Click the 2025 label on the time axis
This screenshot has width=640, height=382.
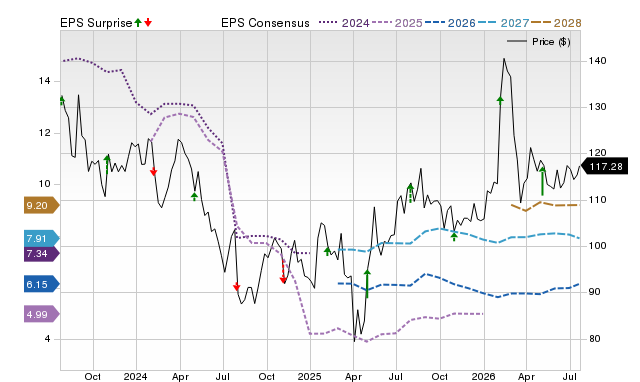click(x=310, y=376)
